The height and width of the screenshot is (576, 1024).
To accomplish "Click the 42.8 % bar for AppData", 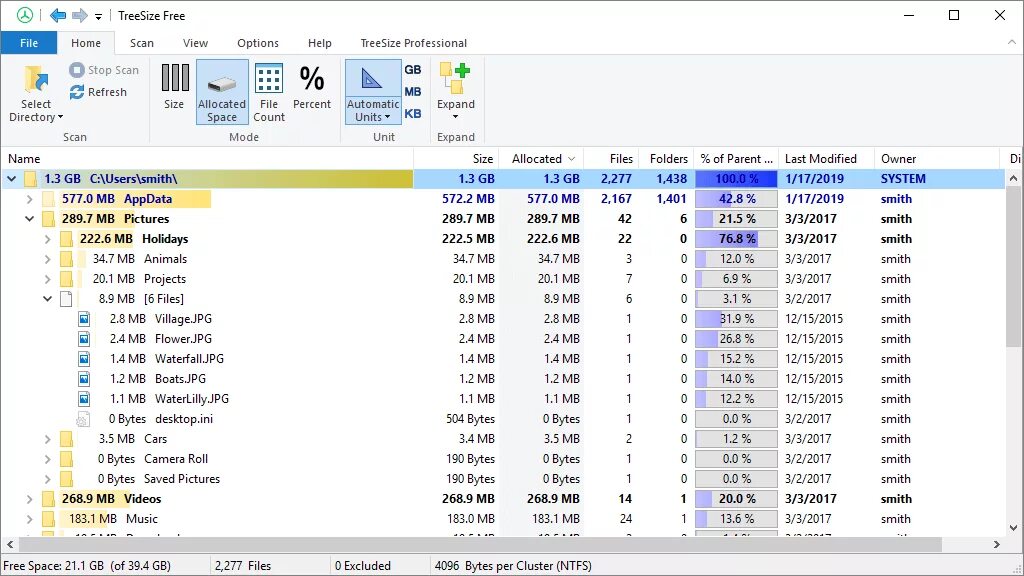I will click(x=736, y=199).
